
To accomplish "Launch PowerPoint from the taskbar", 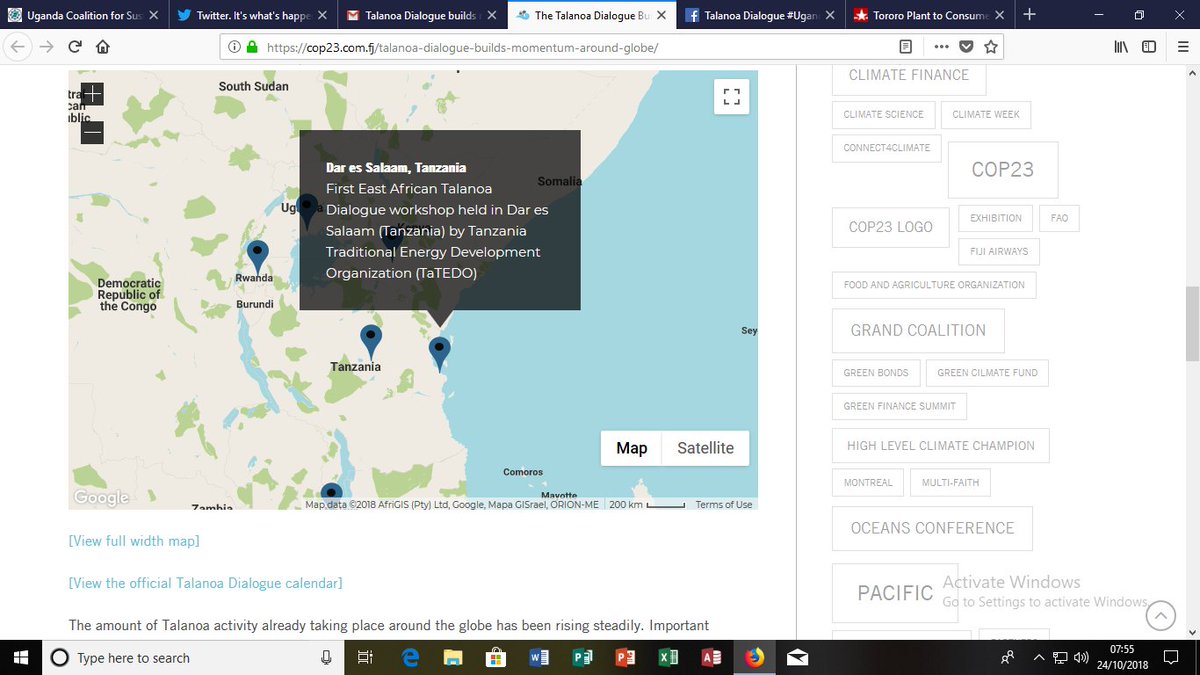I will pos(625,657).
